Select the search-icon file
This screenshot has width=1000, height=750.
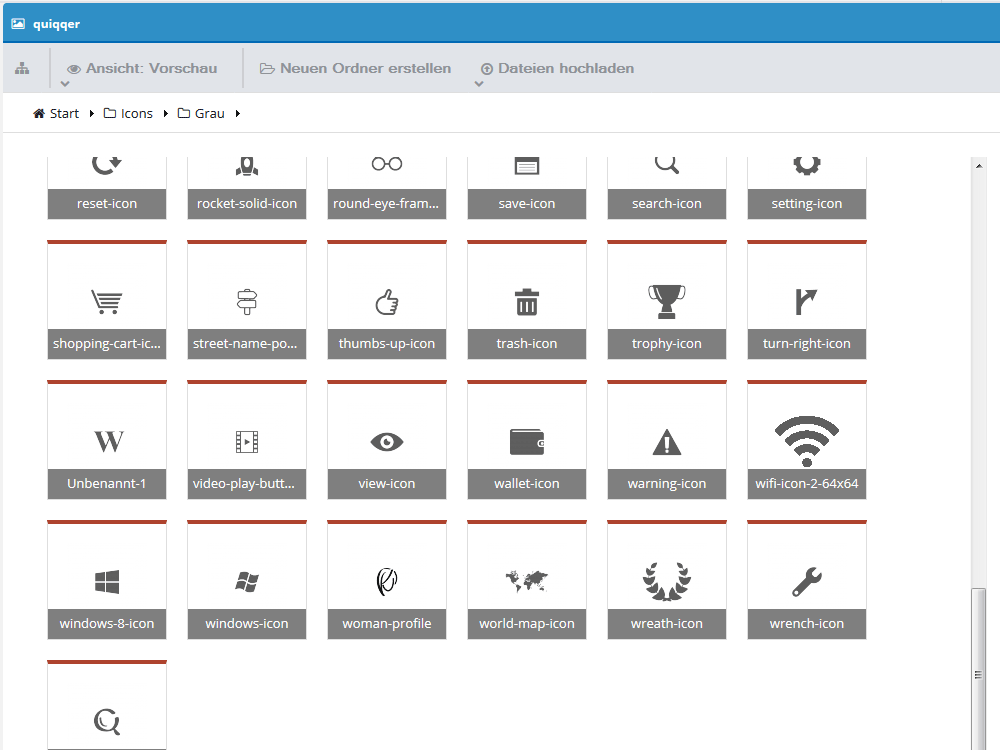pyautogui.click(x=667, y=188)
